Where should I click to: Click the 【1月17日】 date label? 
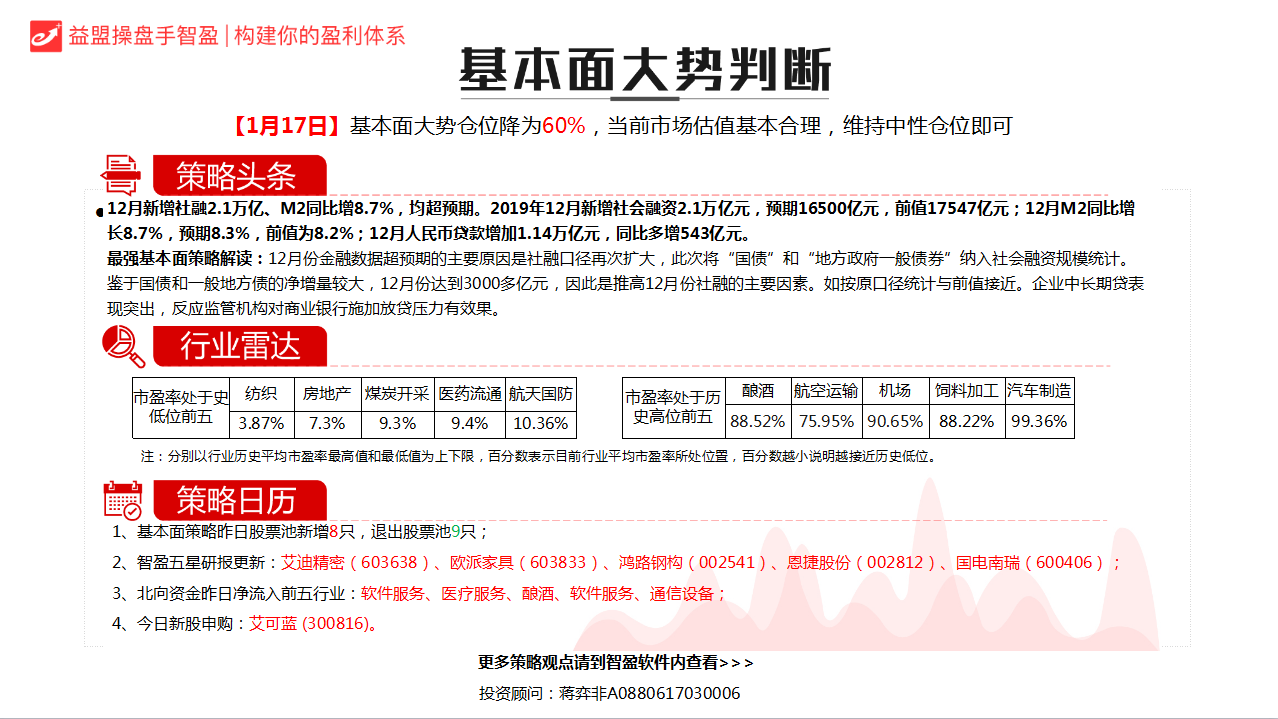click(x=285, y=126)
